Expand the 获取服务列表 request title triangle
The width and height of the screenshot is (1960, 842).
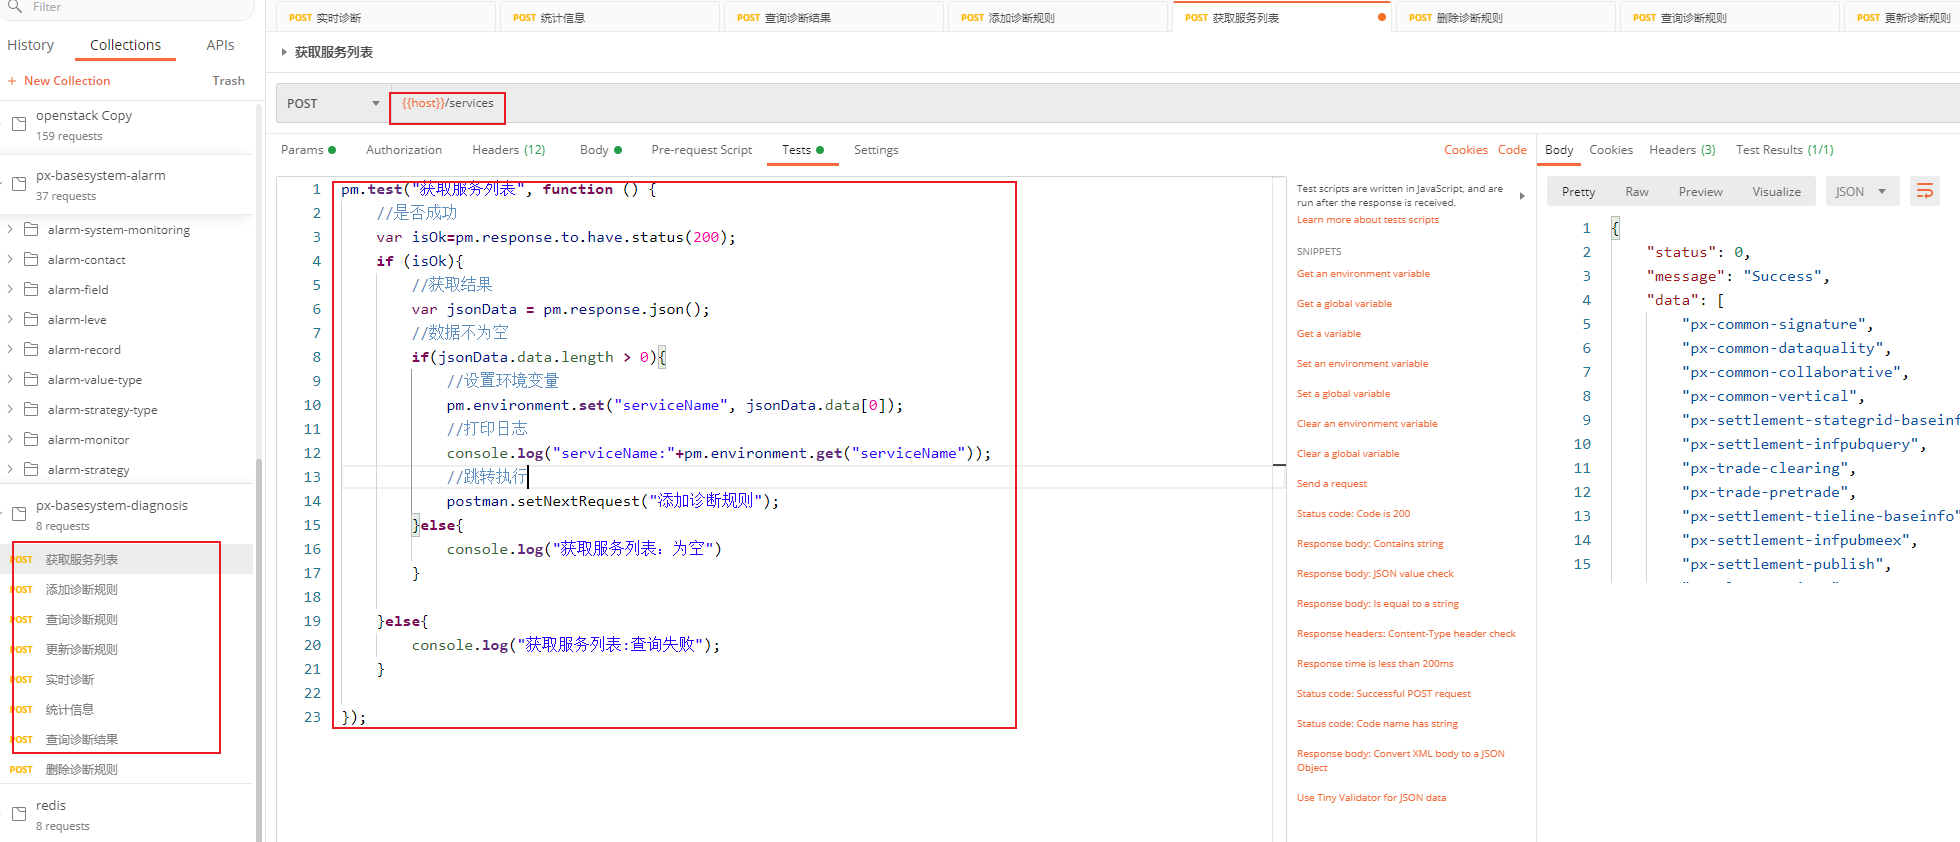284,52
